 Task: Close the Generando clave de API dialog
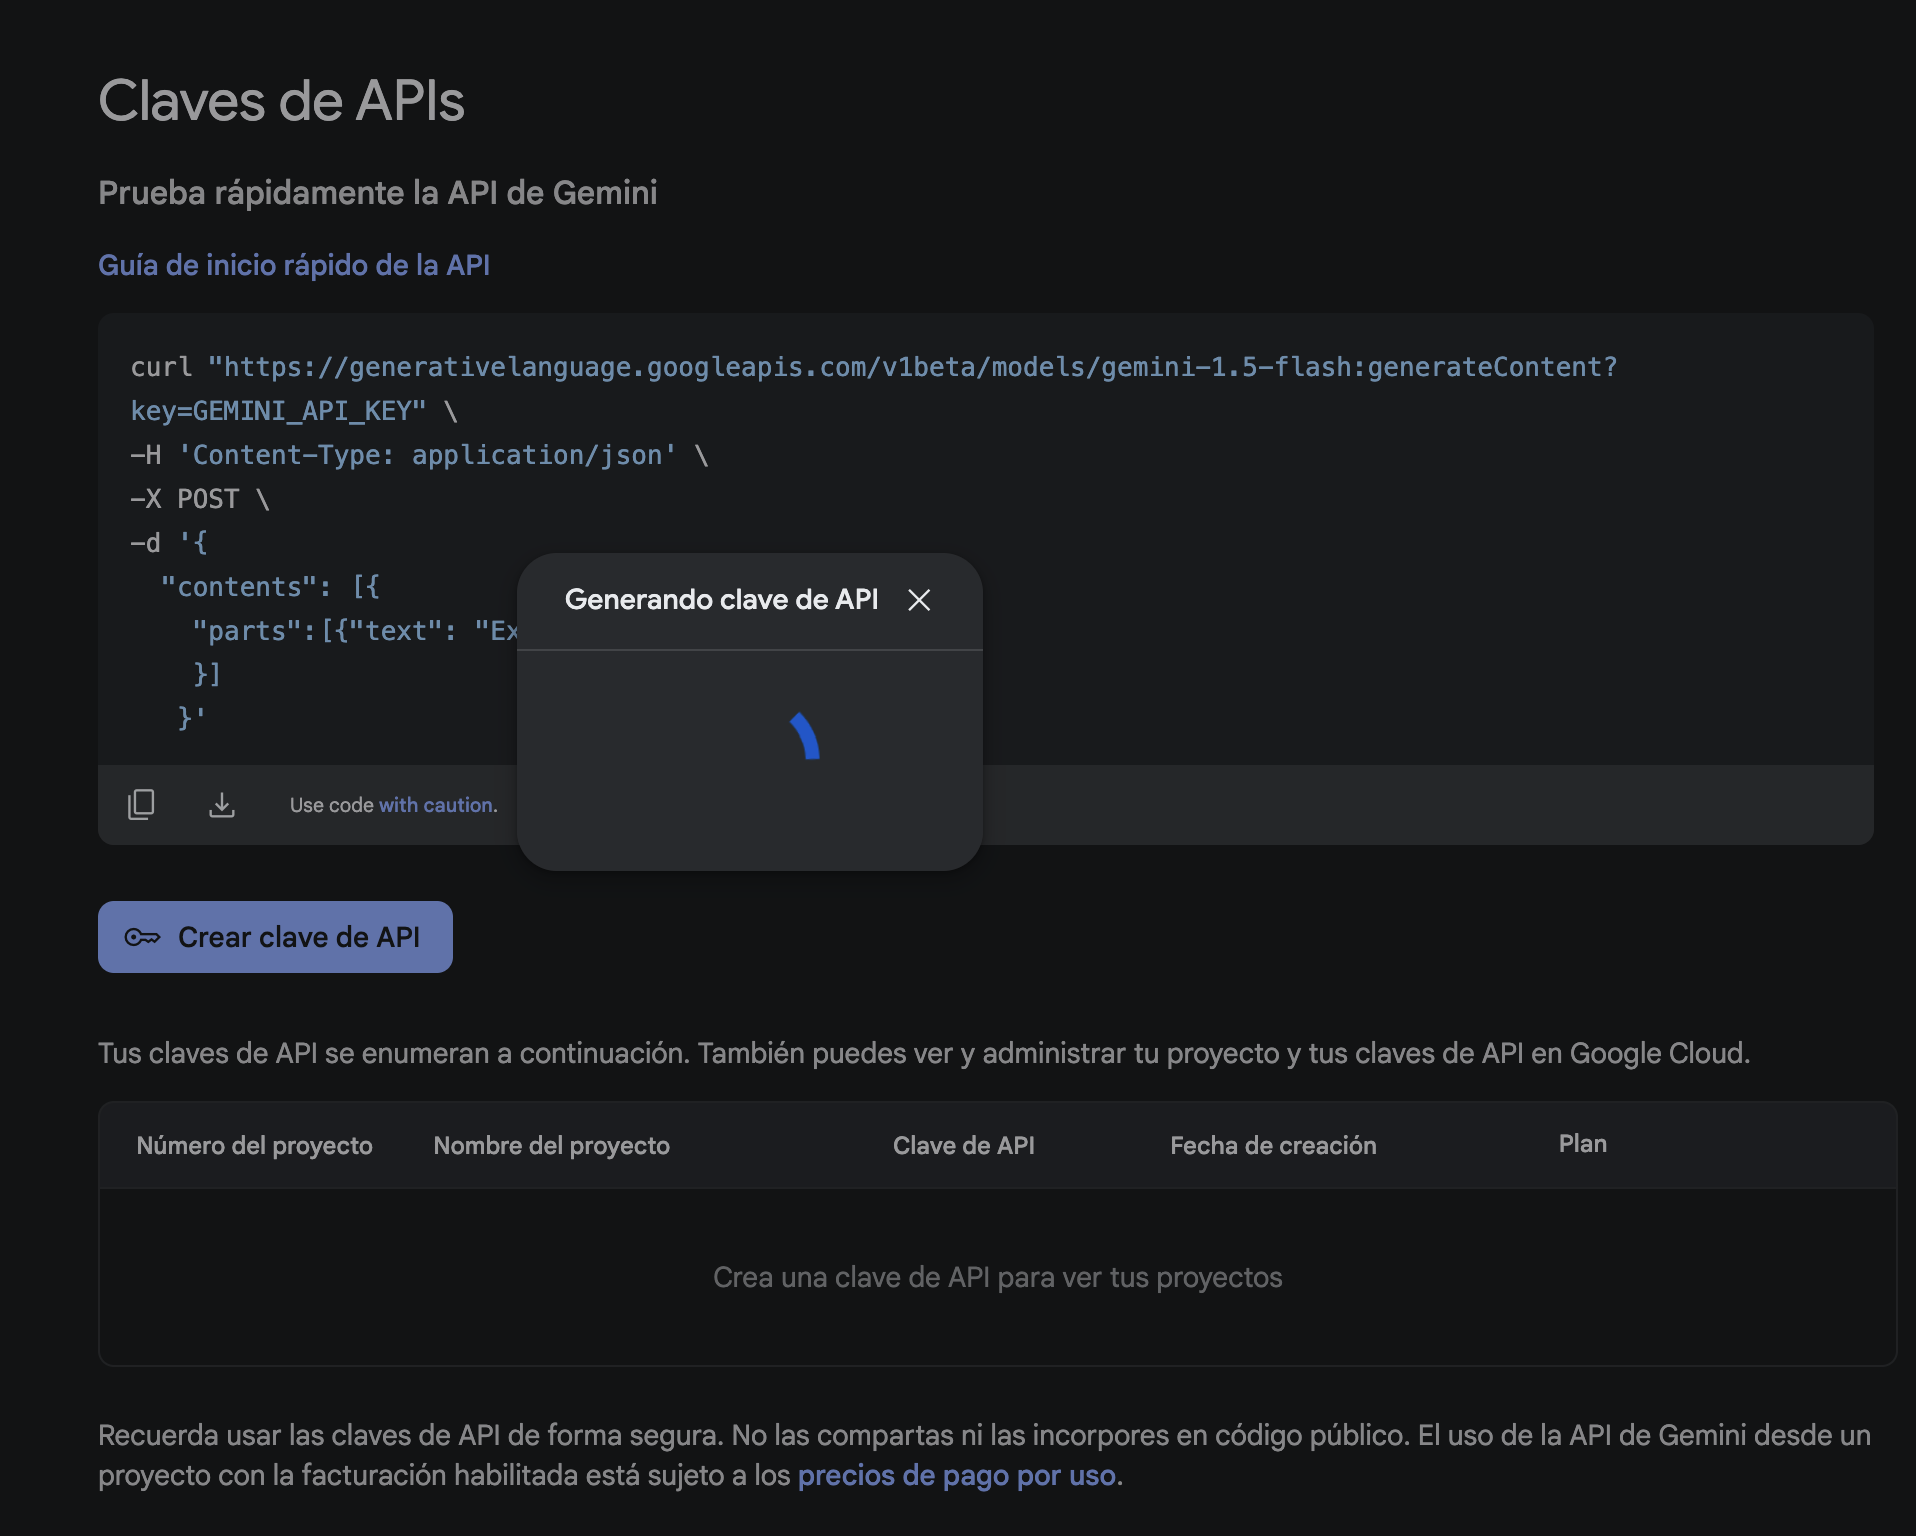919,600
